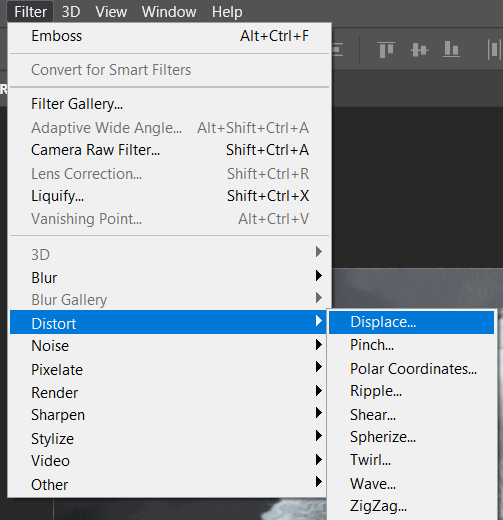The width and height of the screenshot is (503, 520).
Task: Open the Filter menu in menu bar
Action: [x=30, y=12]
